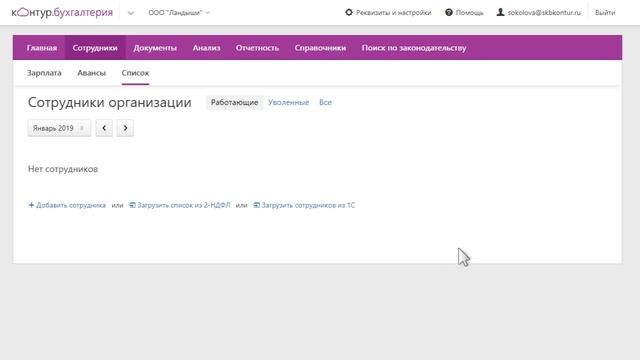Open the ООО "Ландыши" organization dropdown
Image resolution: width=640 pixels, height=360 pixels.
coord(179,13)
